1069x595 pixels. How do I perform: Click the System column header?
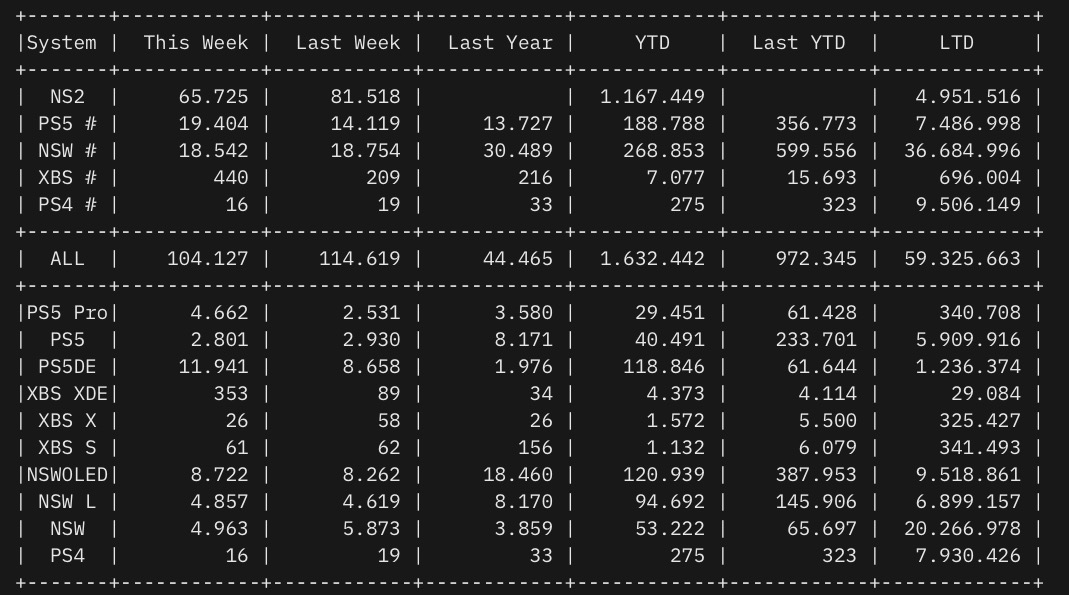62,43
